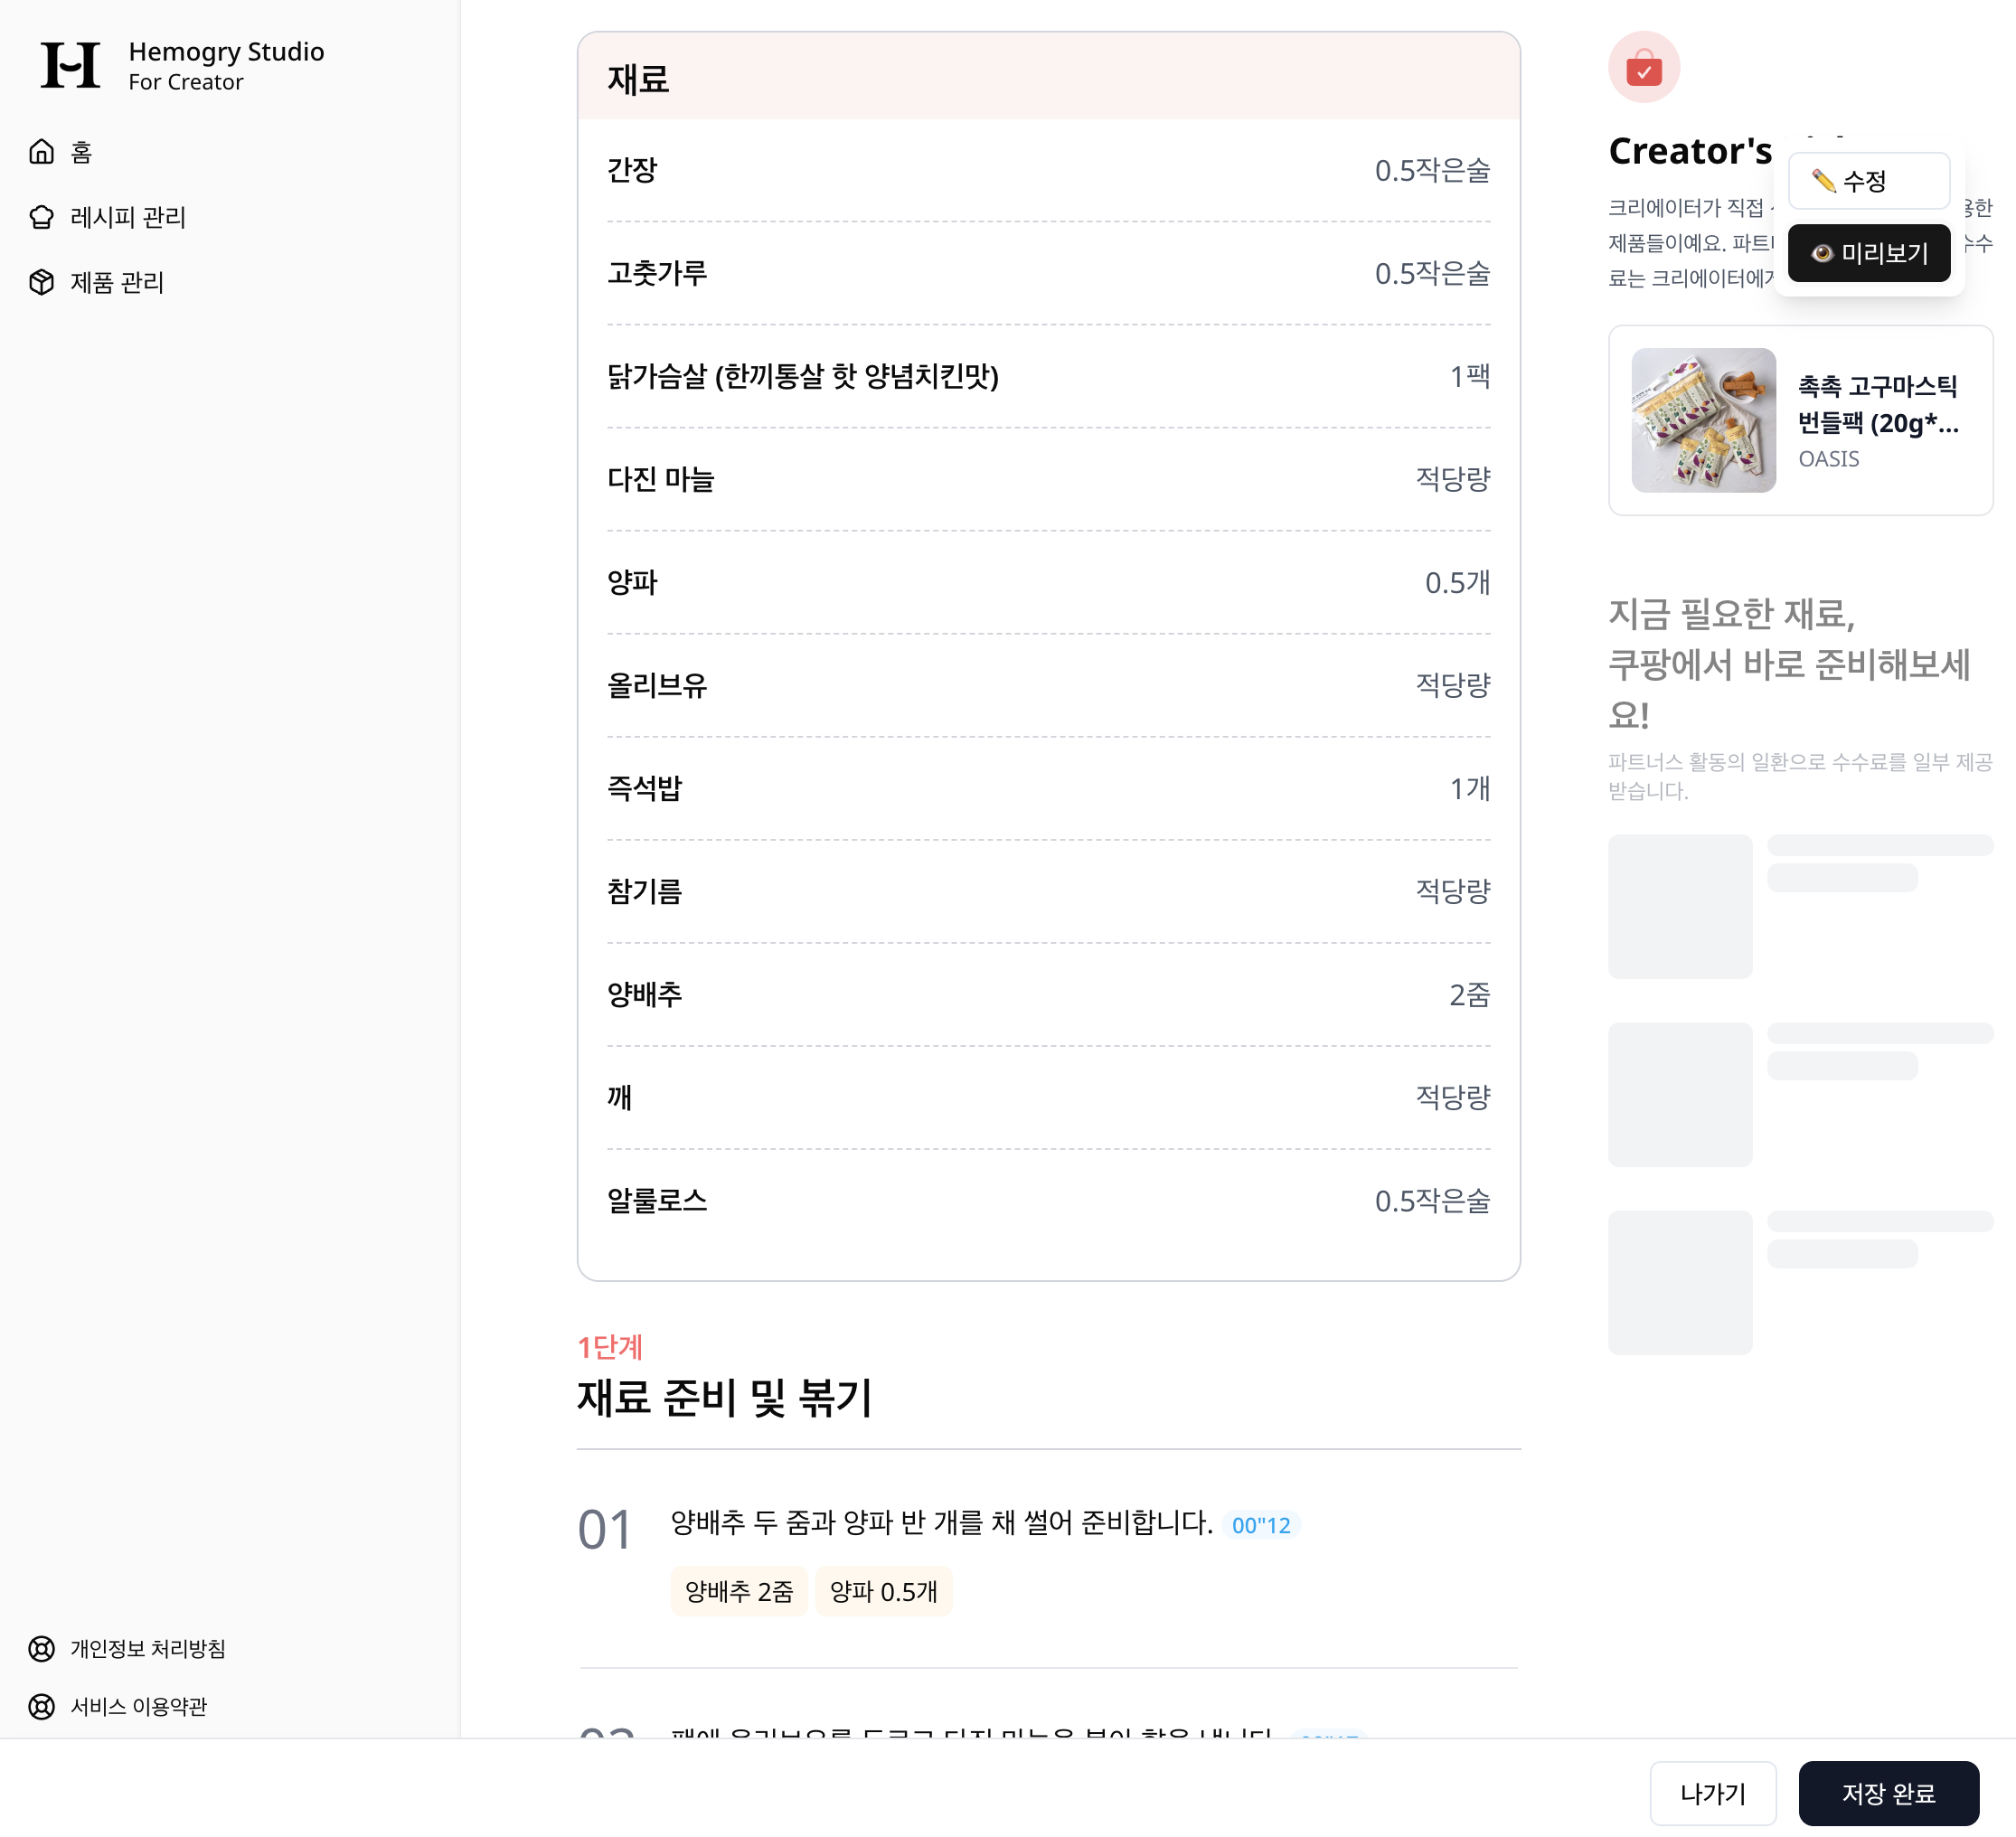Click the 양배추 2줌 ingredient tag
The width and height of the screenshot is (2016, 1837).
[738, 1591]
